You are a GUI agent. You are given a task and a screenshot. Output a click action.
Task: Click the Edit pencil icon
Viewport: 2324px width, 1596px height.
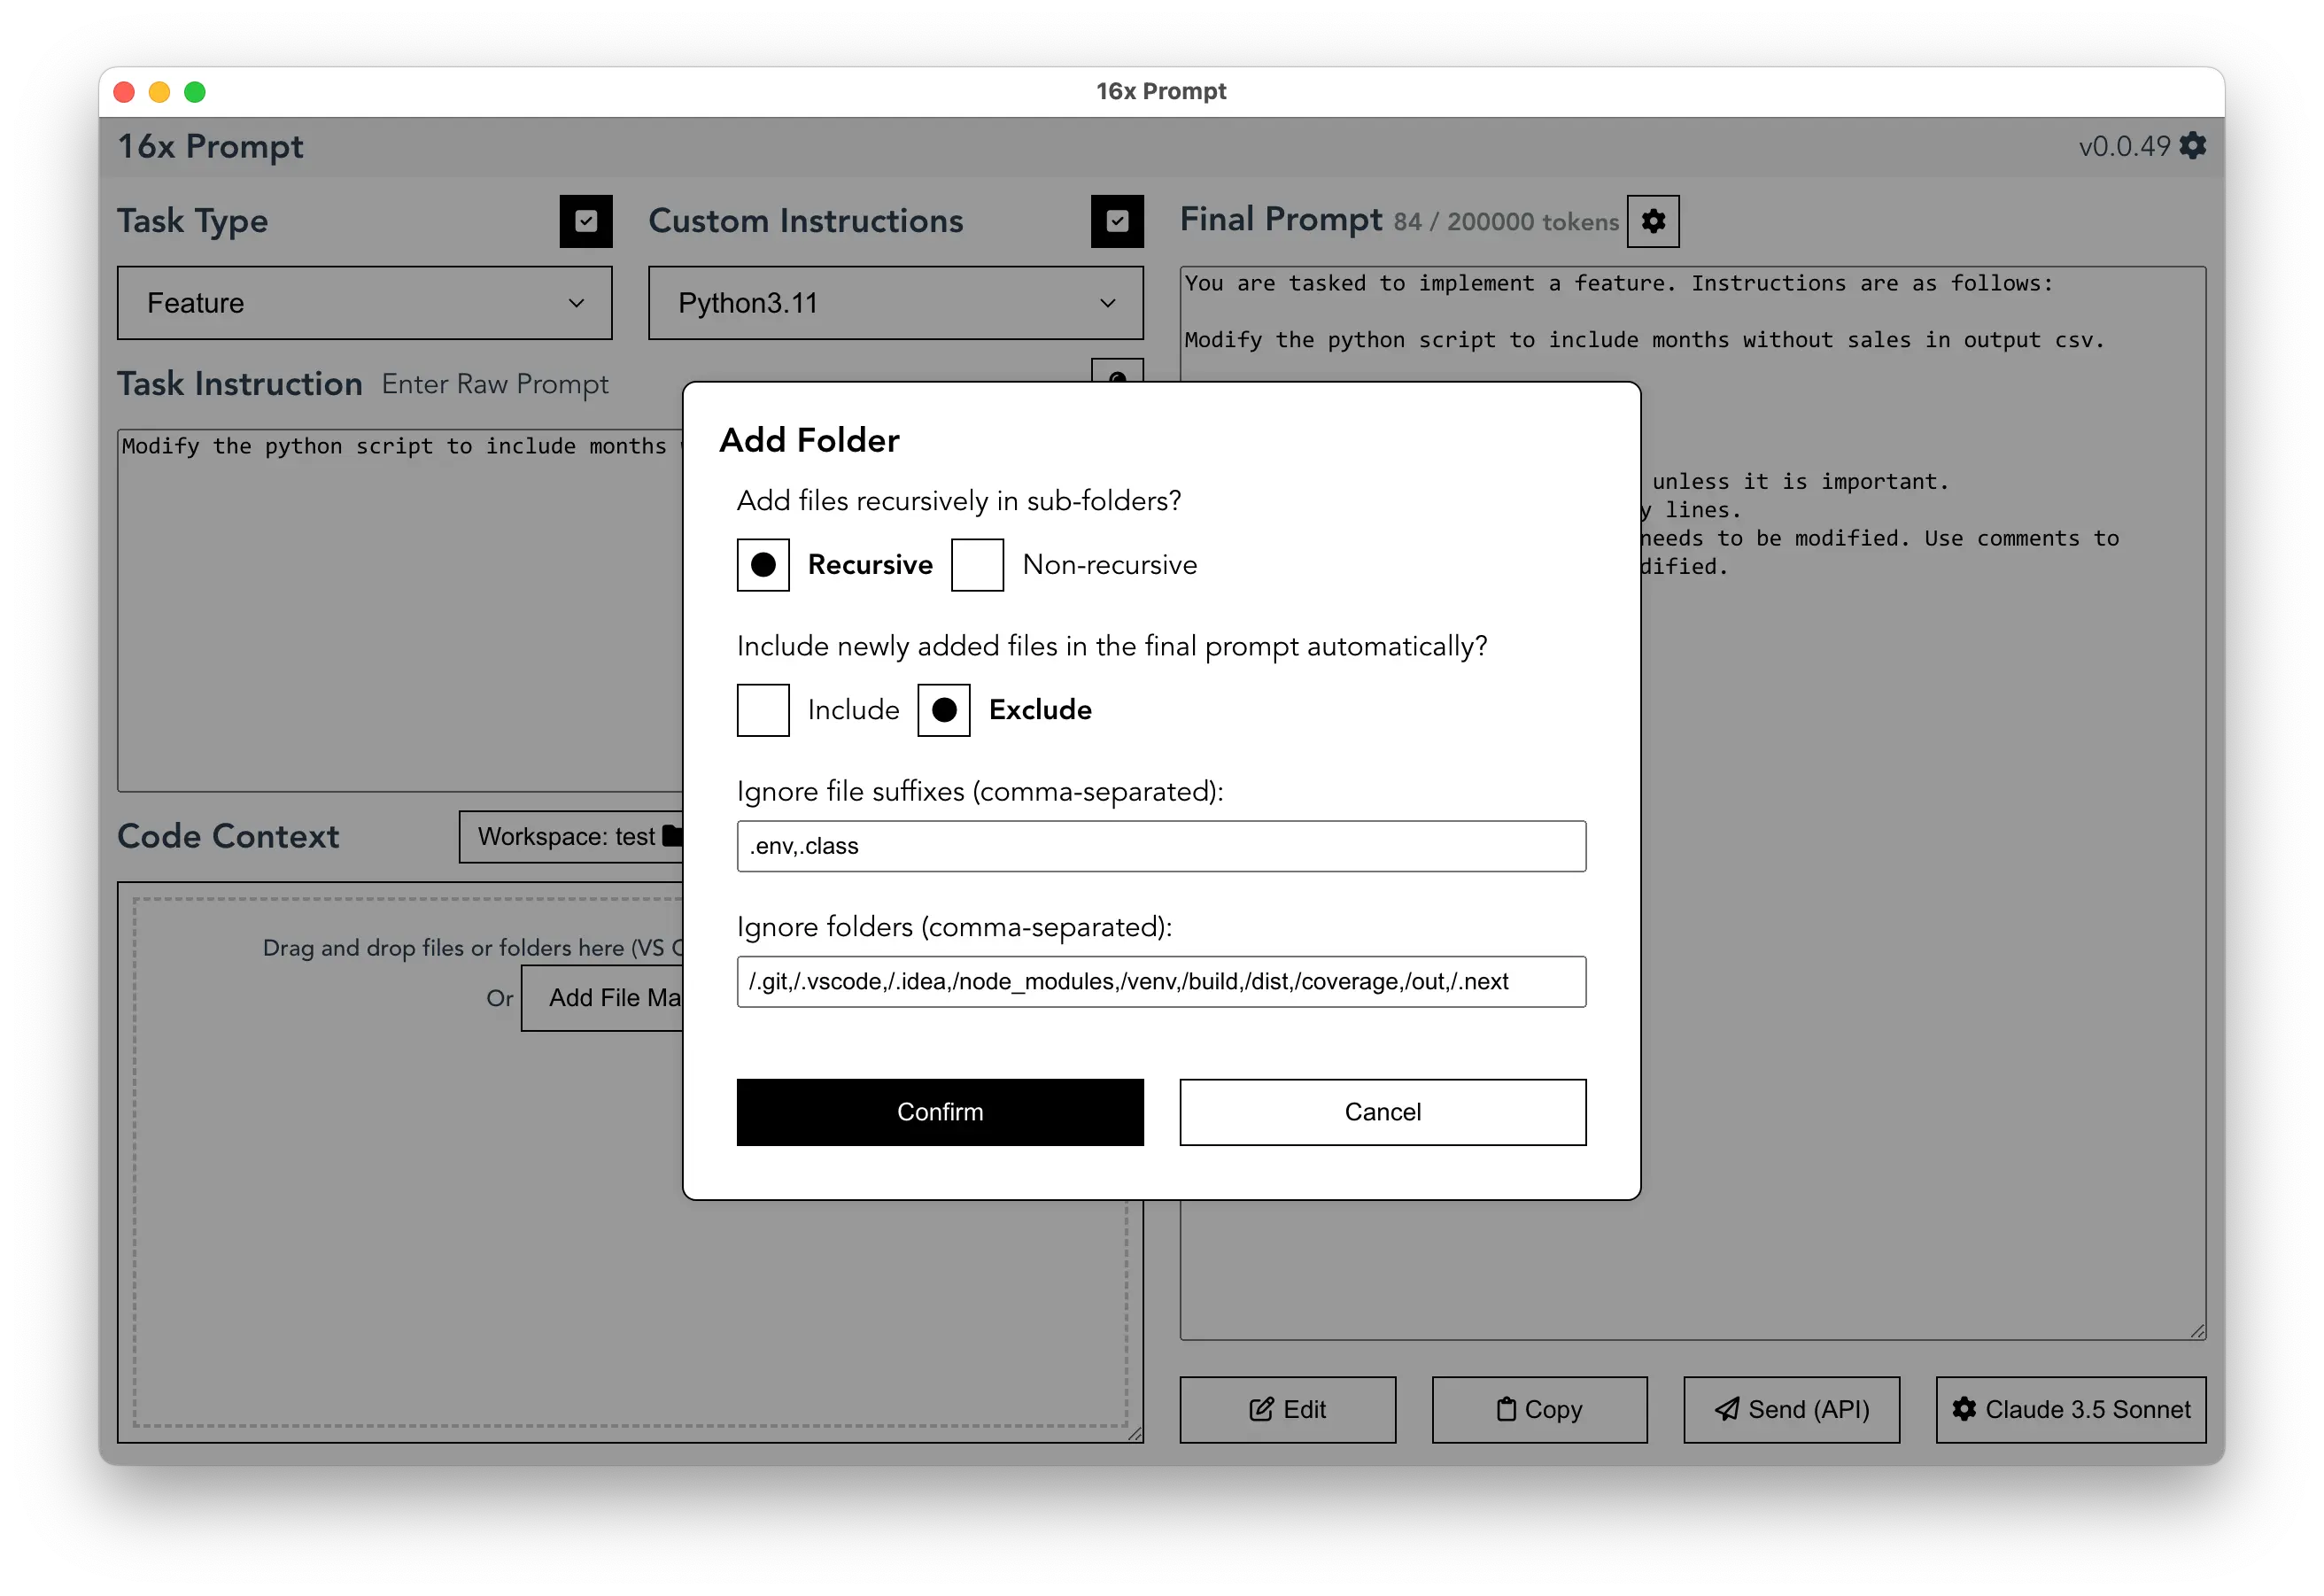(1261, 1409)
